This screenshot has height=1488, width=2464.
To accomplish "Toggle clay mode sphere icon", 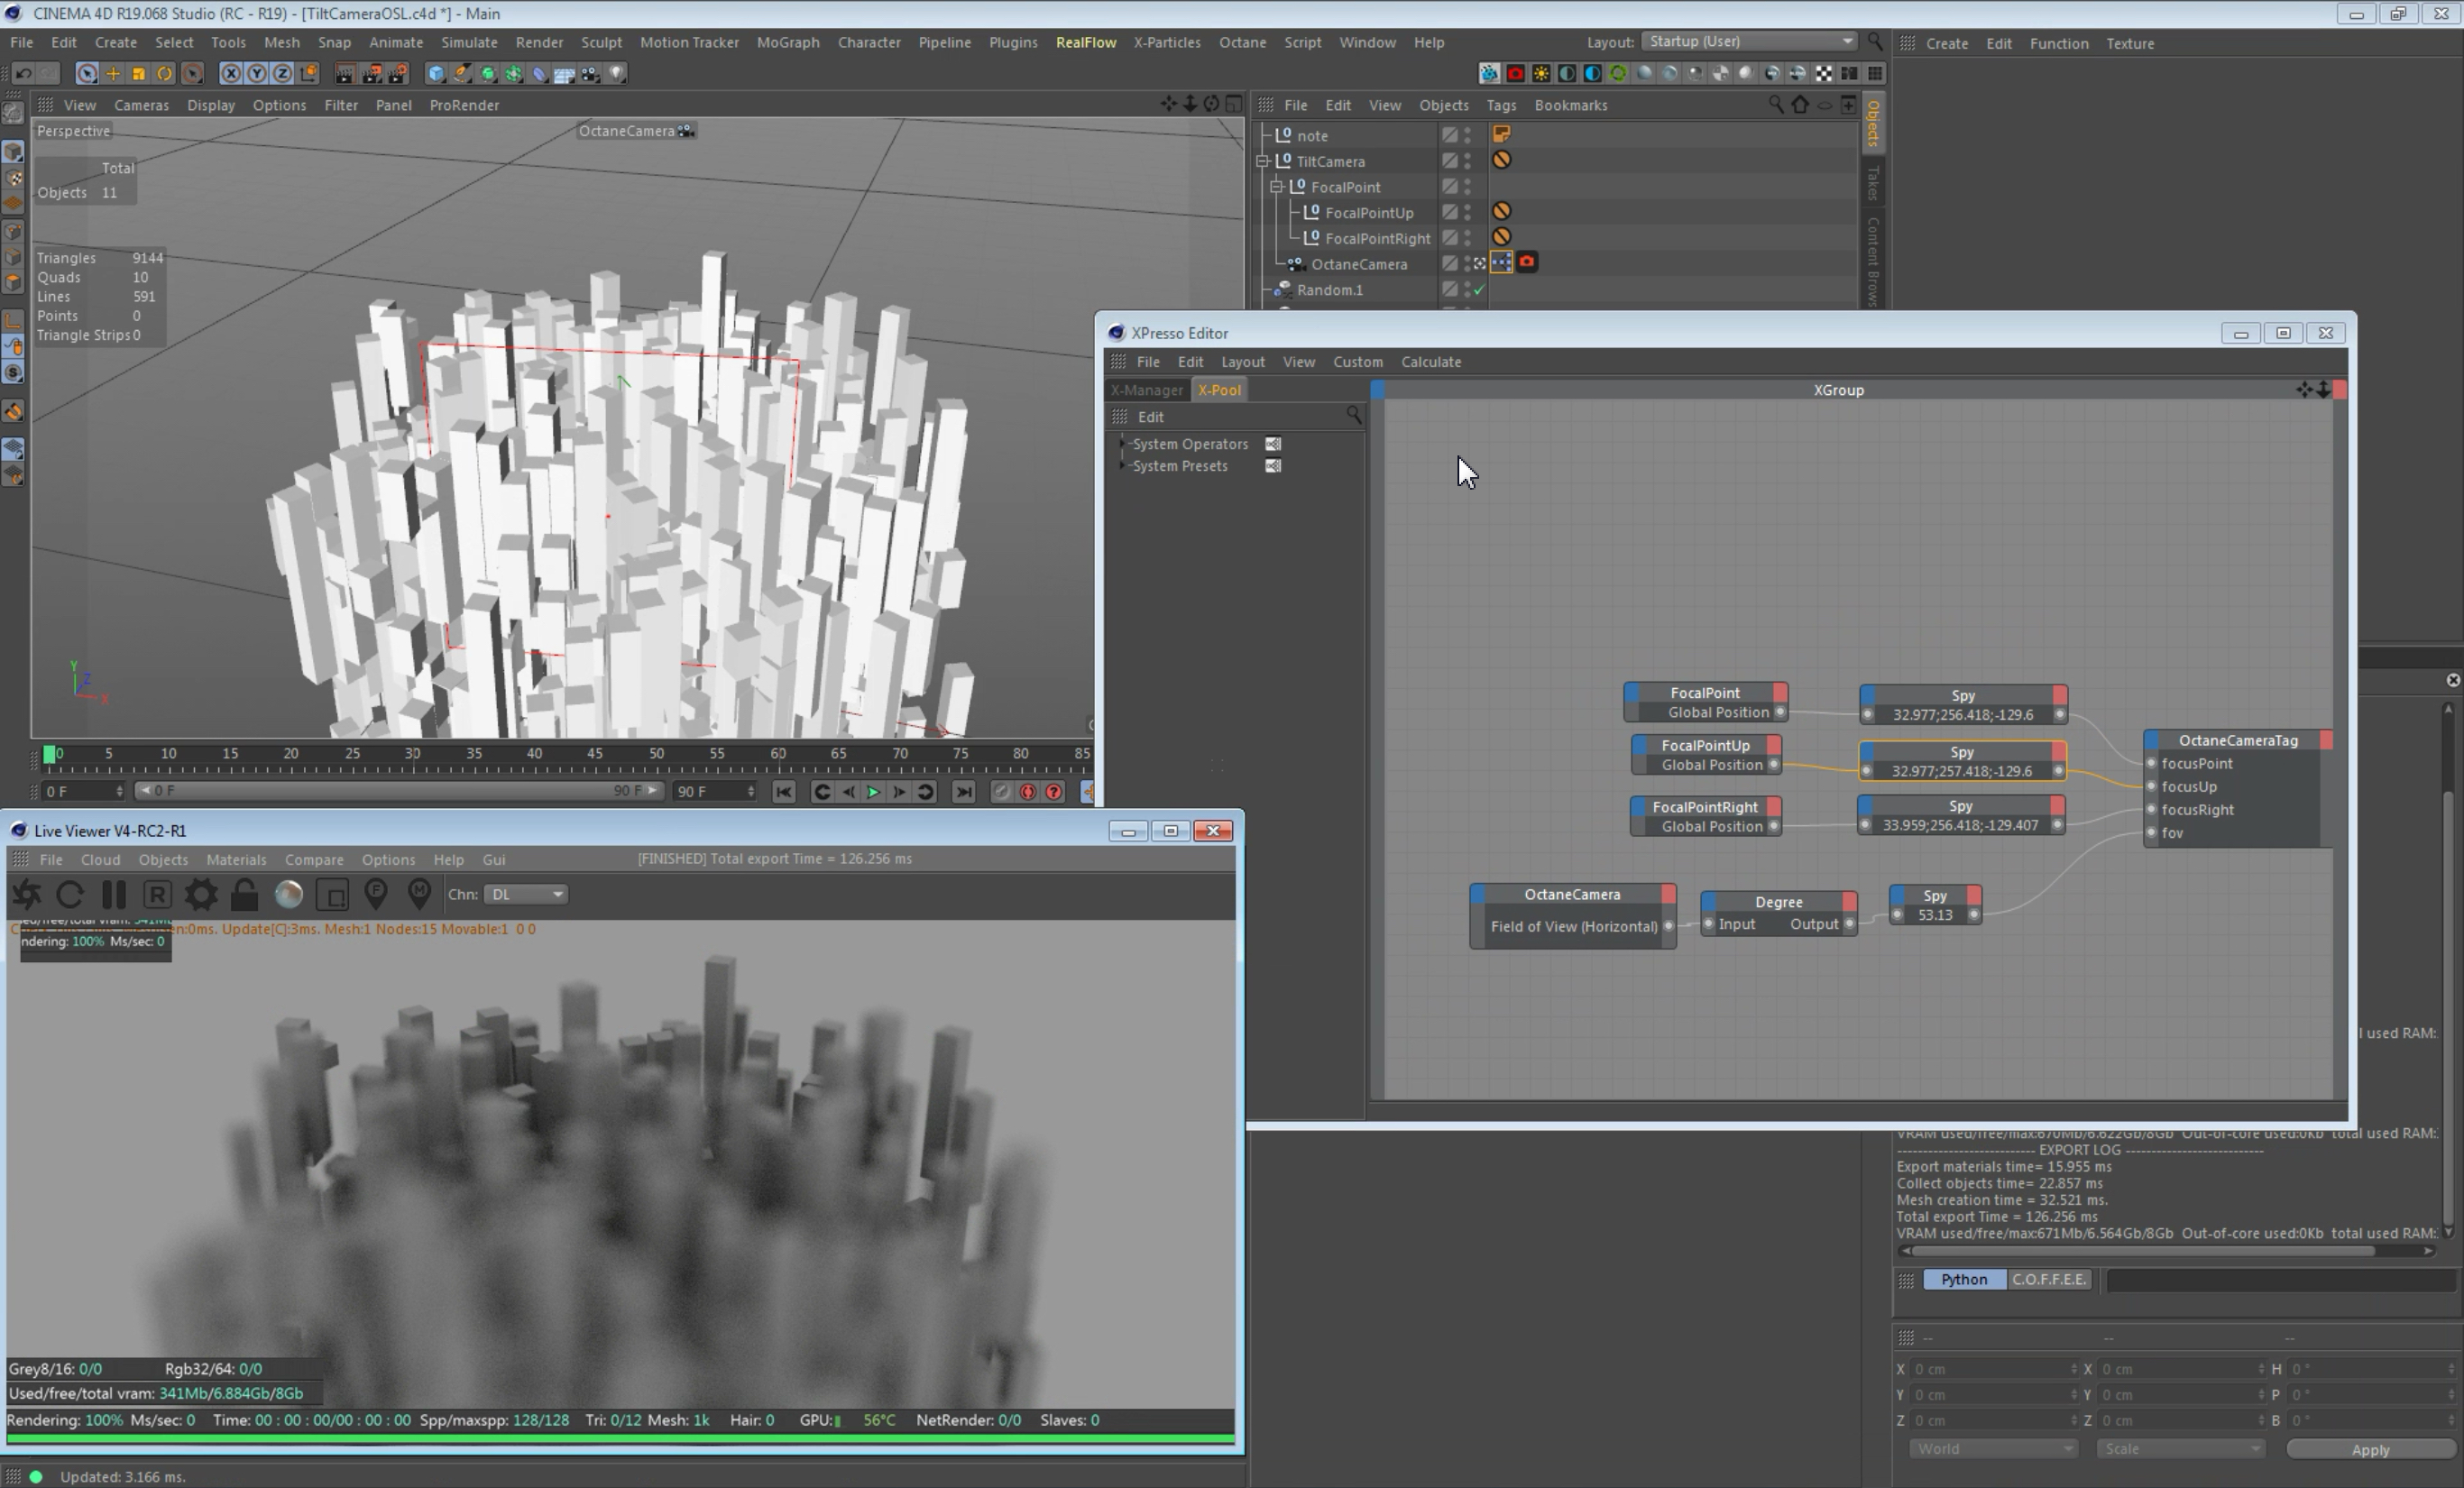I will pos(289,895).
